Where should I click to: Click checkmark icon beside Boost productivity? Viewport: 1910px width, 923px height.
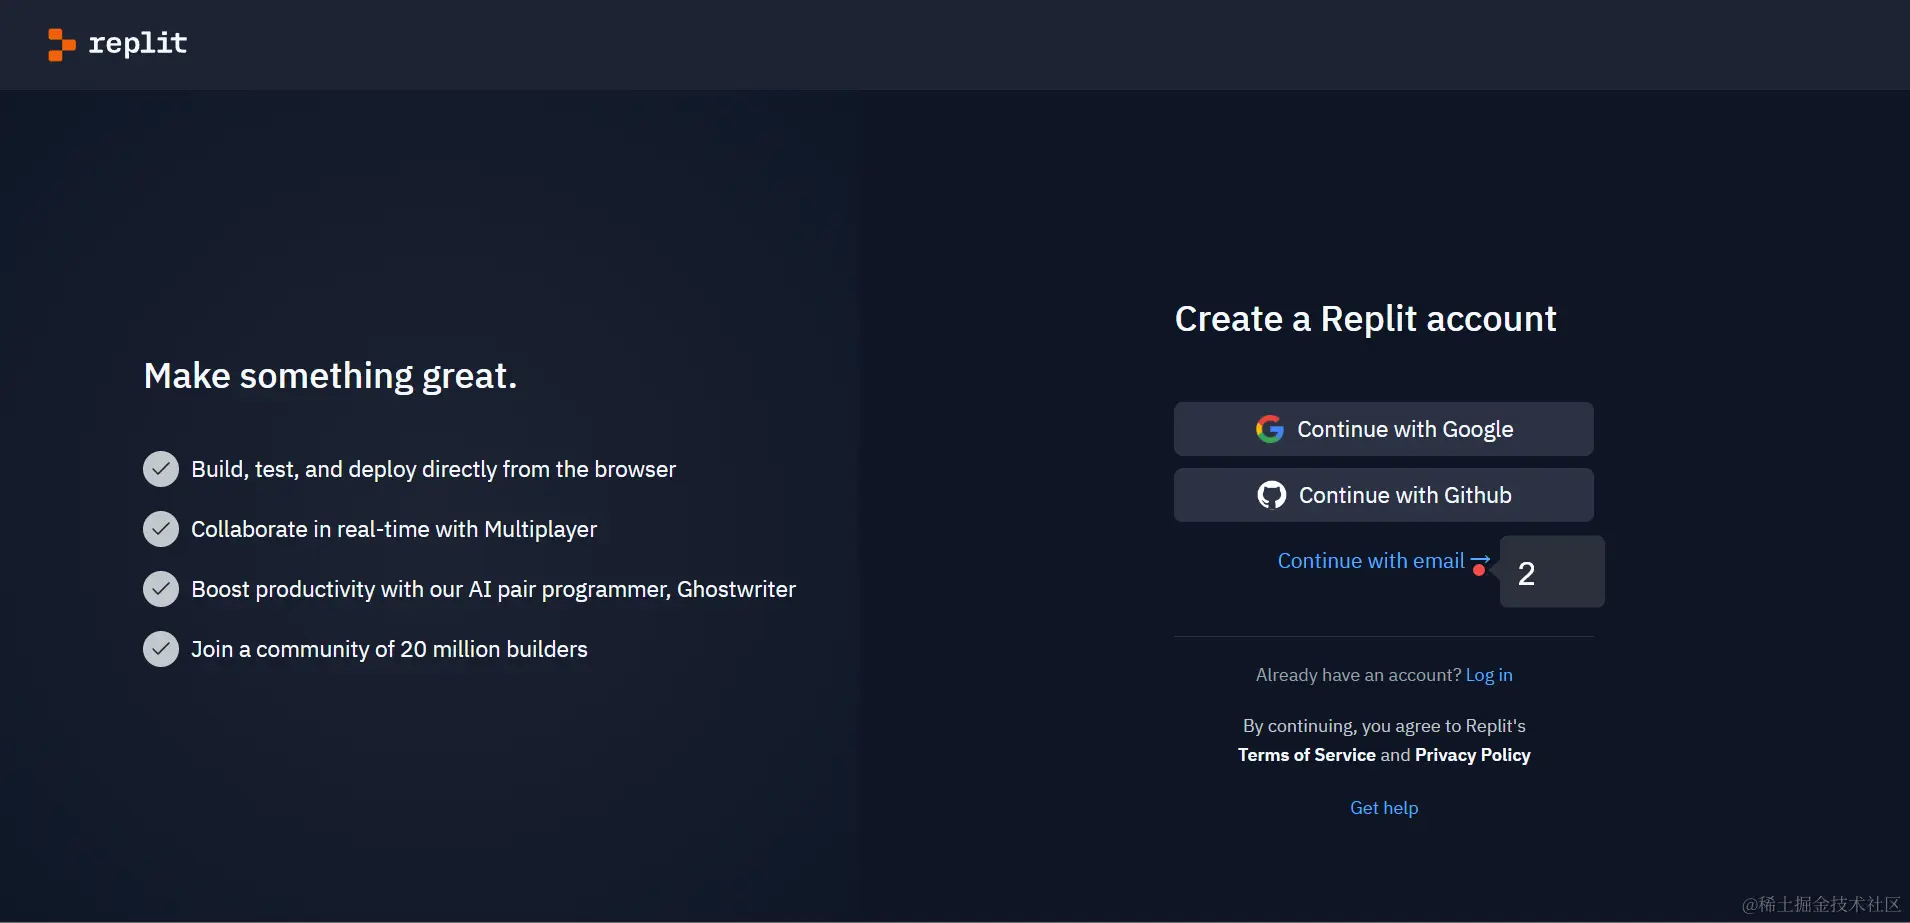point(161,589)
